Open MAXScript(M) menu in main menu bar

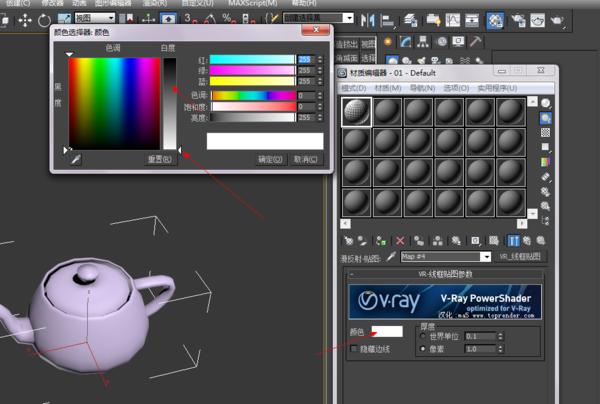pos(253,3)
